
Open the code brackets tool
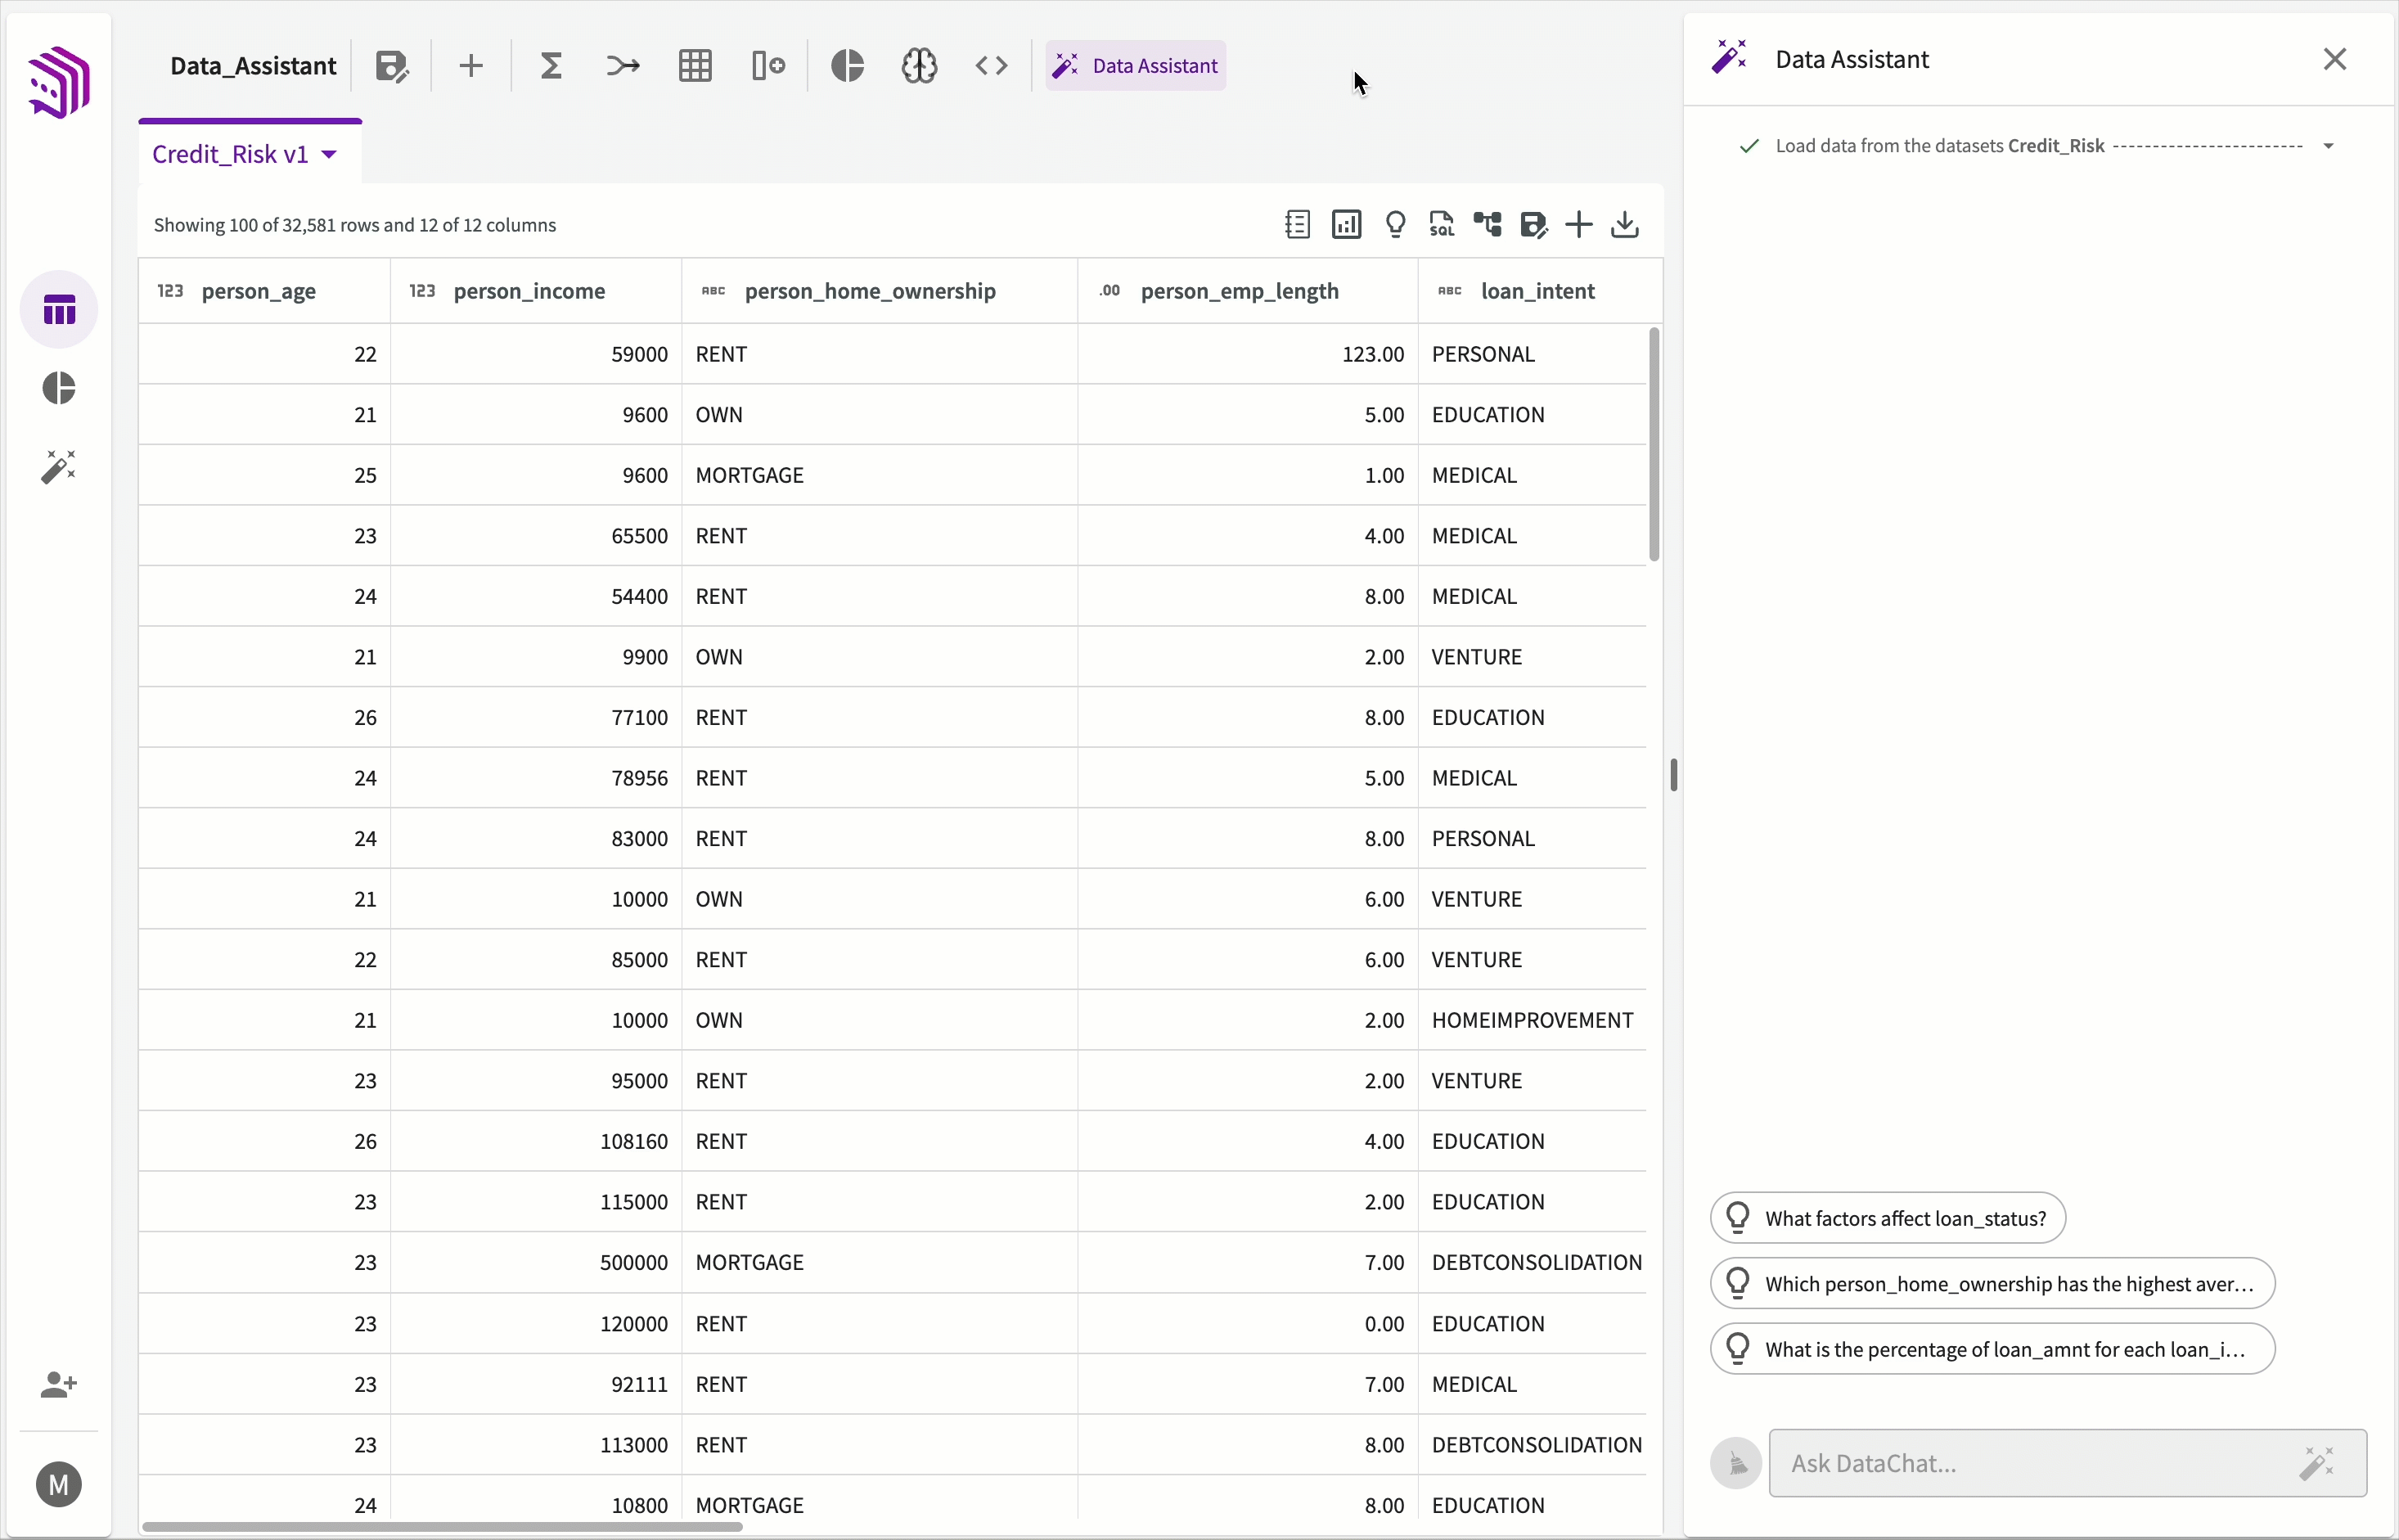pos(991,66)
